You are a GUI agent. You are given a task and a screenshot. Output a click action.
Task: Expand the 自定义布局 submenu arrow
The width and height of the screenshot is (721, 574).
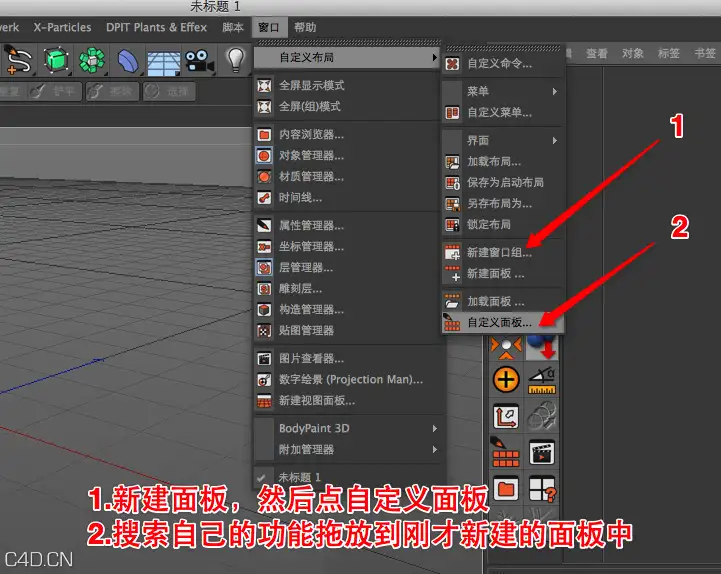coord(434,57)
